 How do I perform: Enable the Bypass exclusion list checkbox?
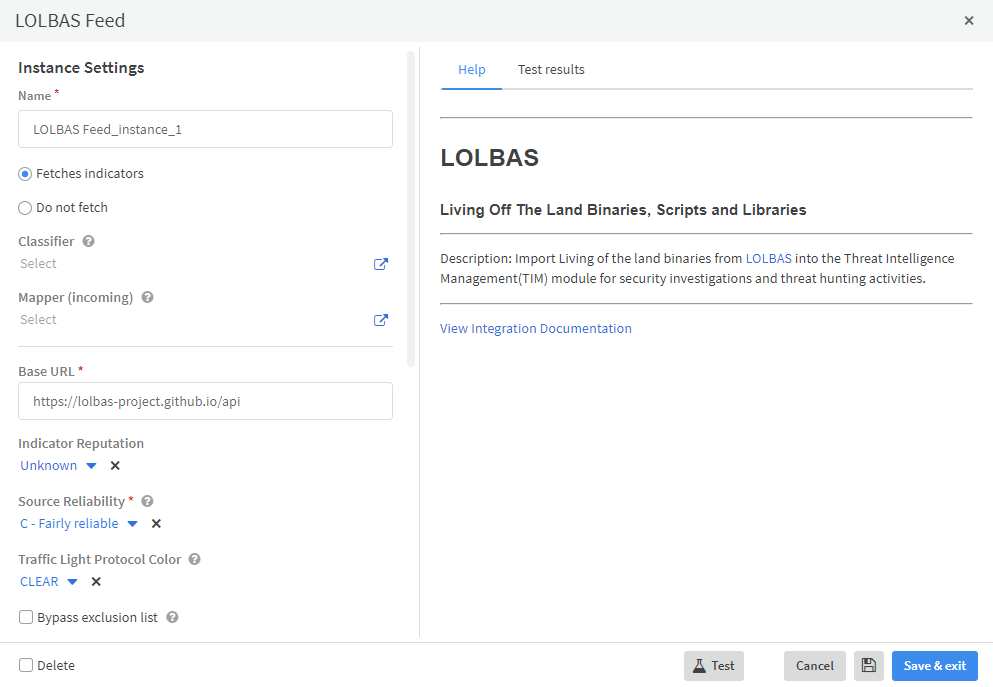[x=26, y=618]
